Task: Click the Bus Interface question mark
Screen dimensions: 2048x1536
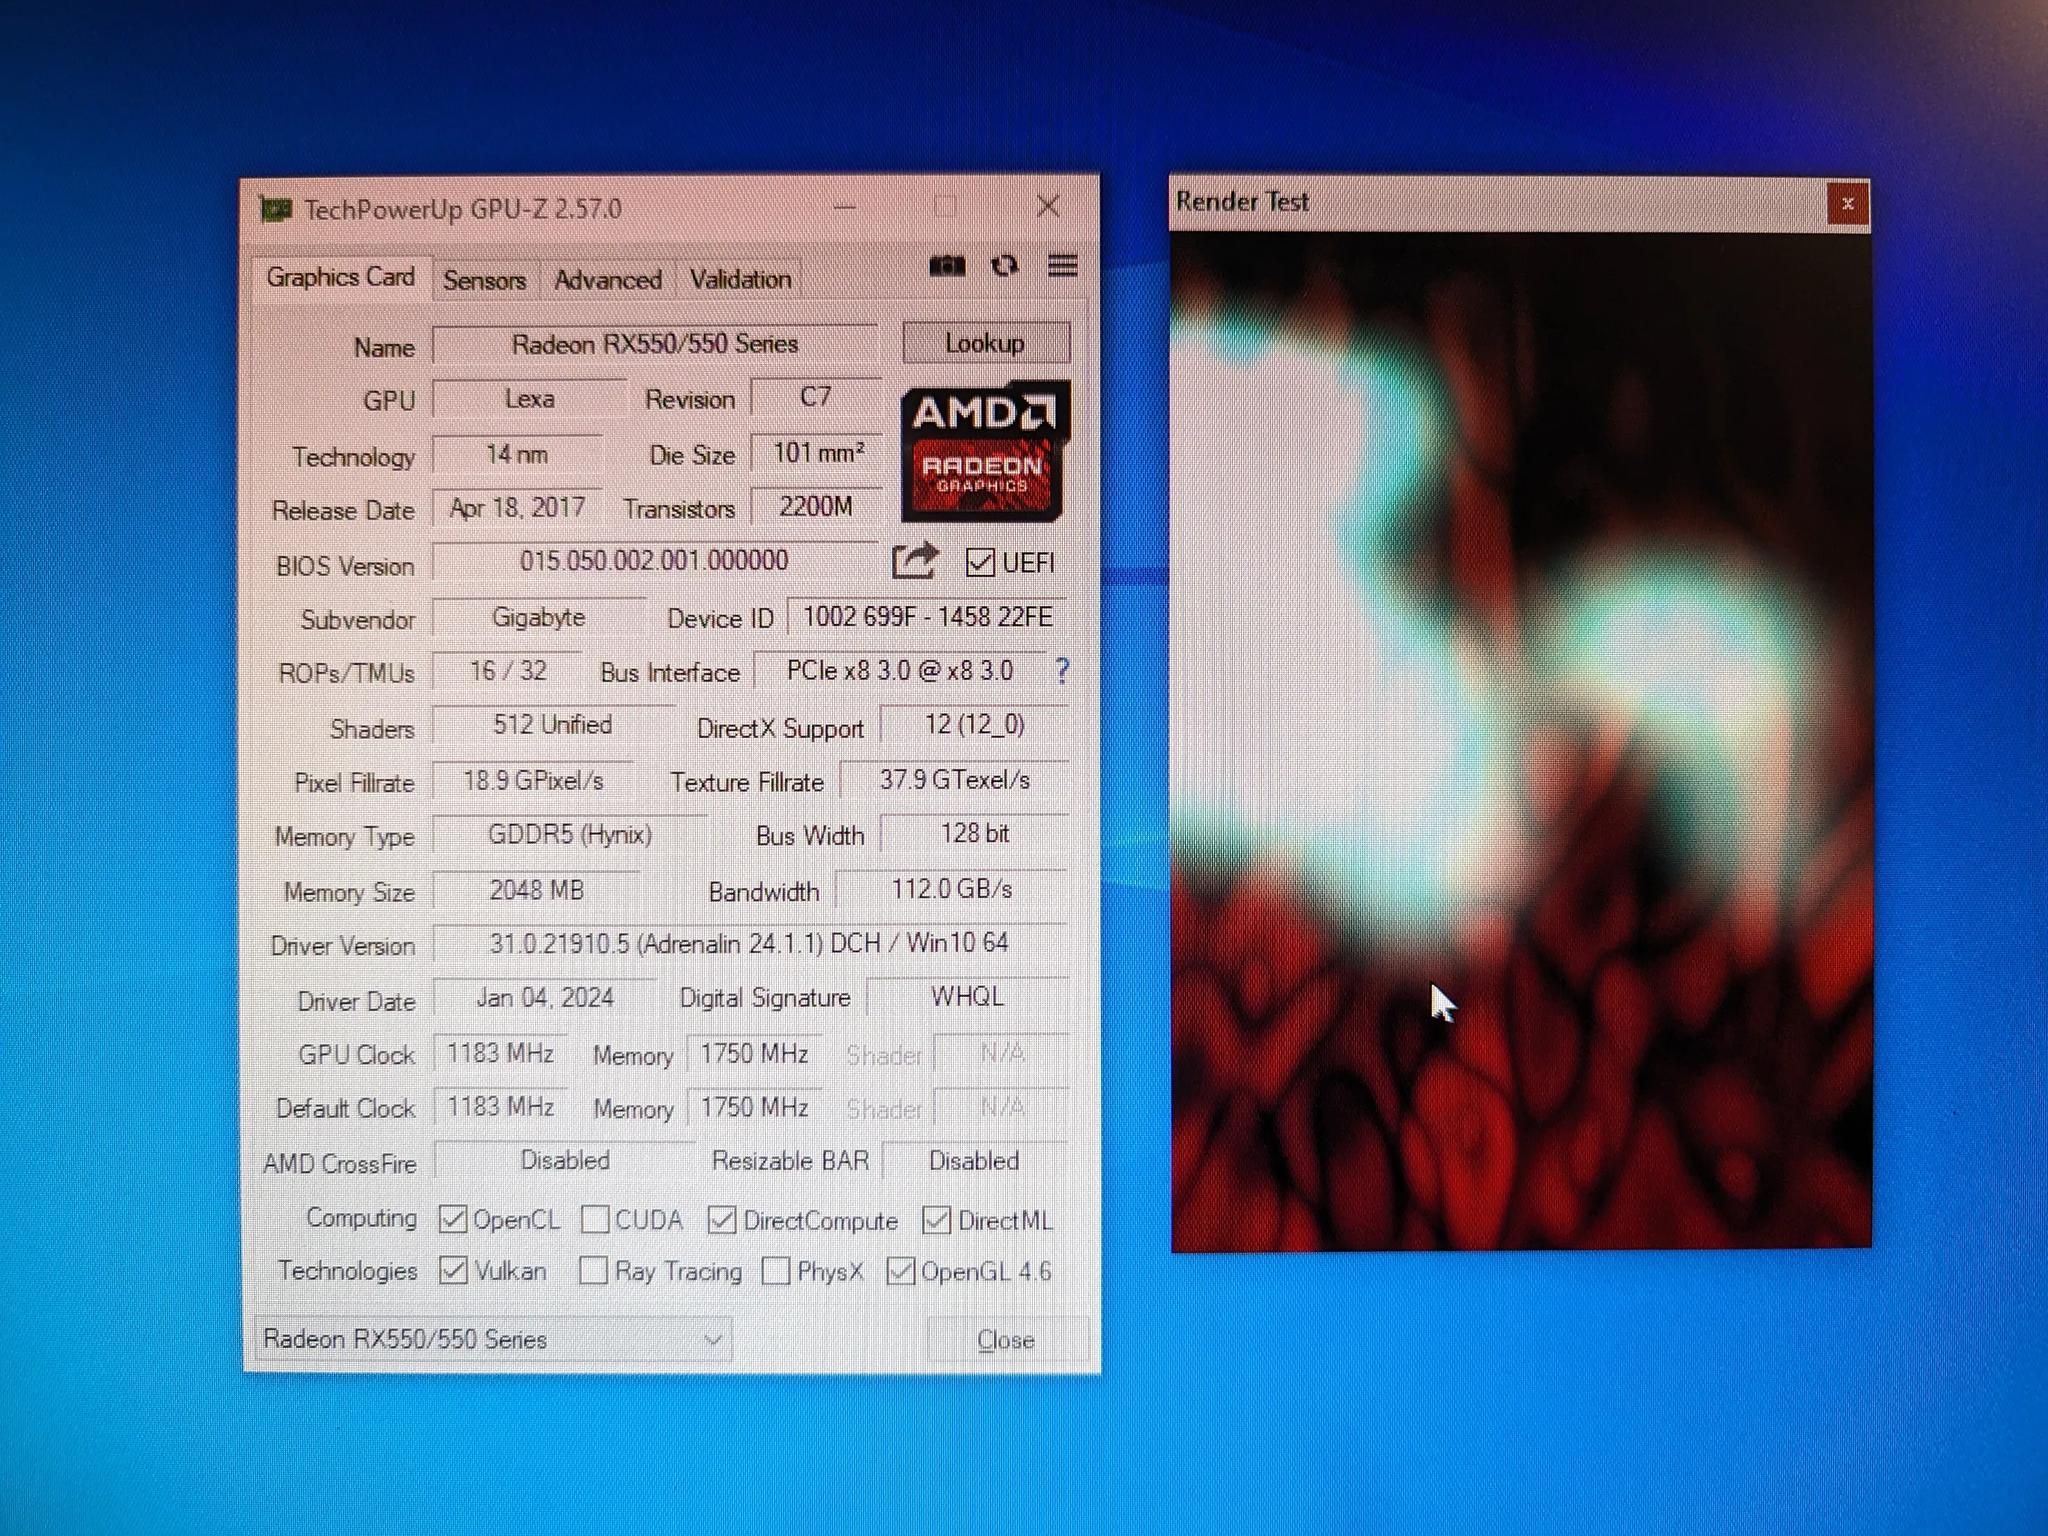Action: coord(1062,671)
